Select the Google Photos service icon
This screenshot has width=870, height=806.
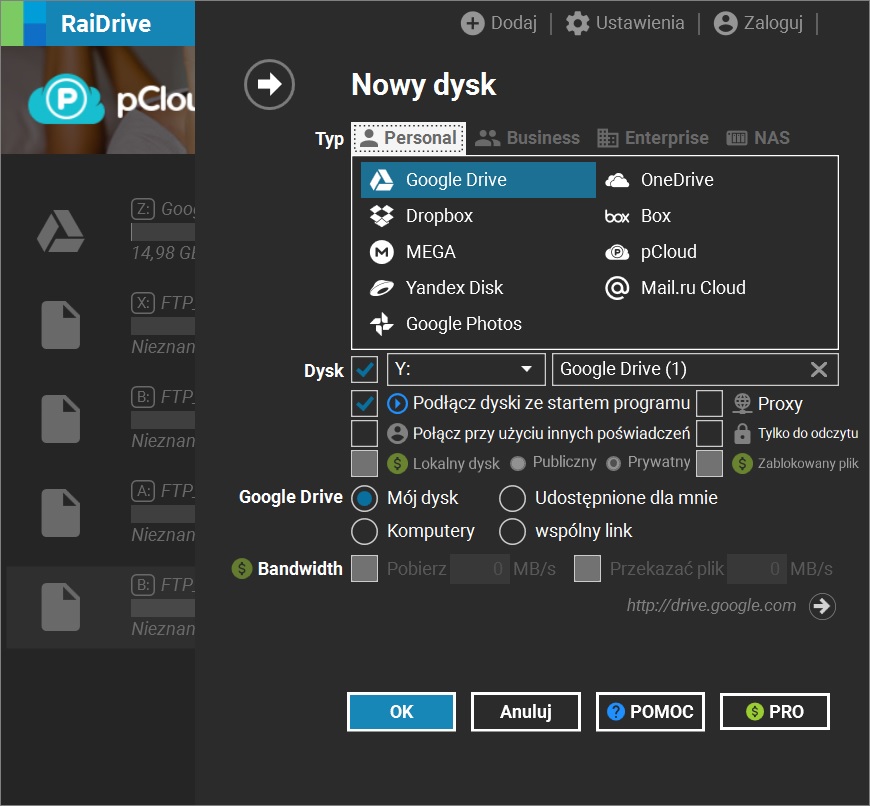click(x=381, y=323)
